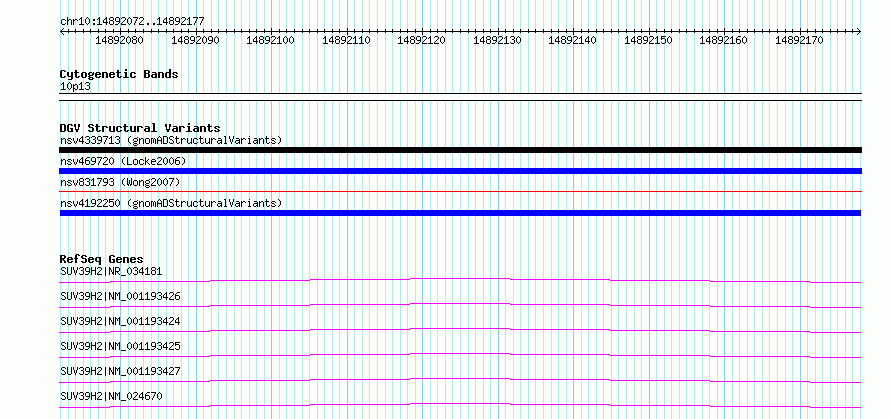
Task: Open variant nsv831793 (Wong2007) label
Action: tap(120, 182)
